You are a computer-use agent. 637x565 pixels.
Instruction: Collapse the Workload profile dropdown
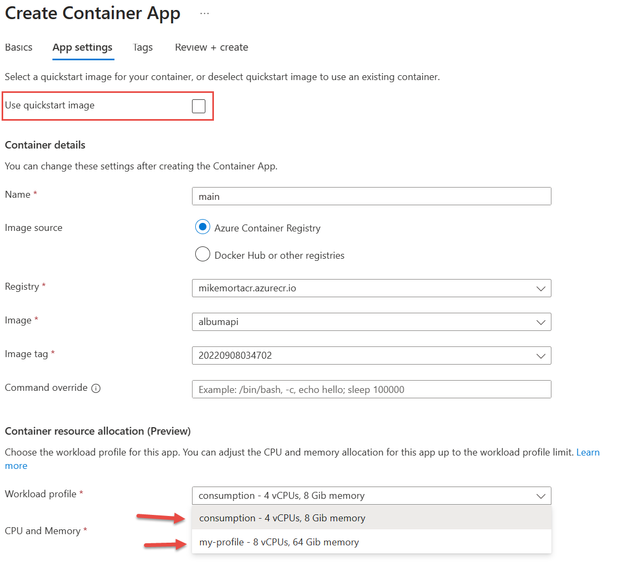371,496
